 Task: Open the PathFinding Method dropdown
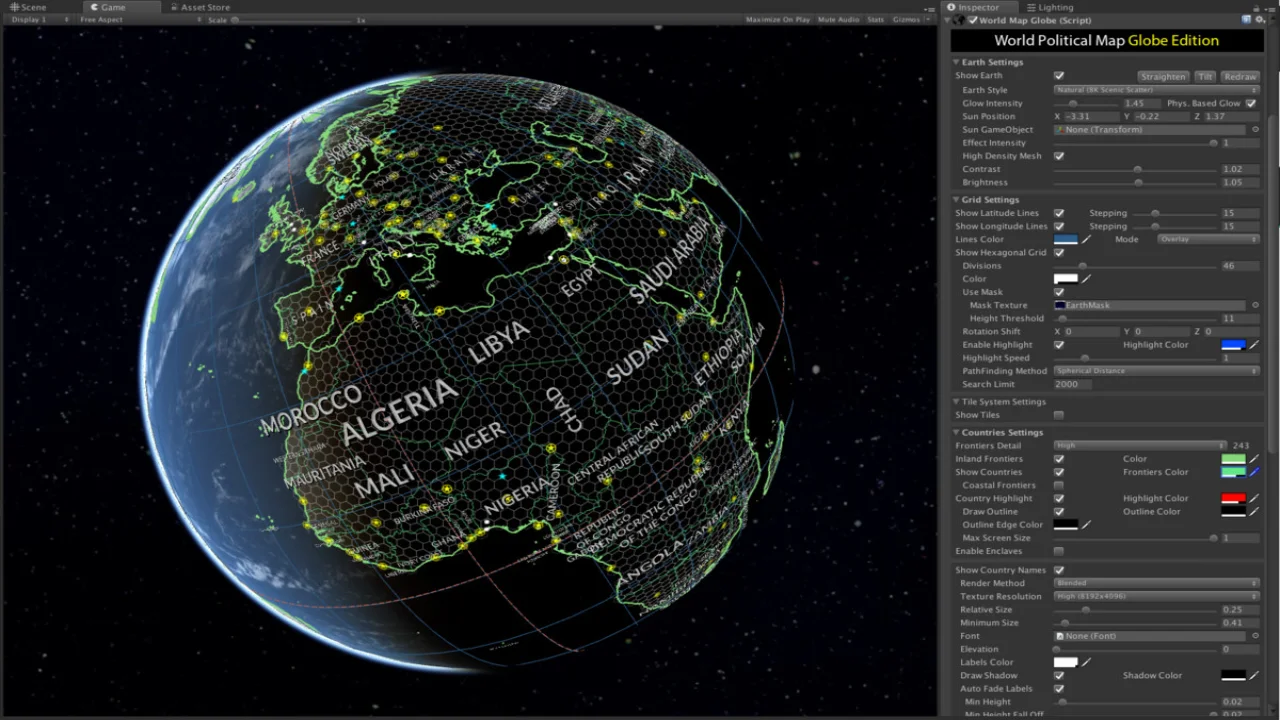[1156, 371]
